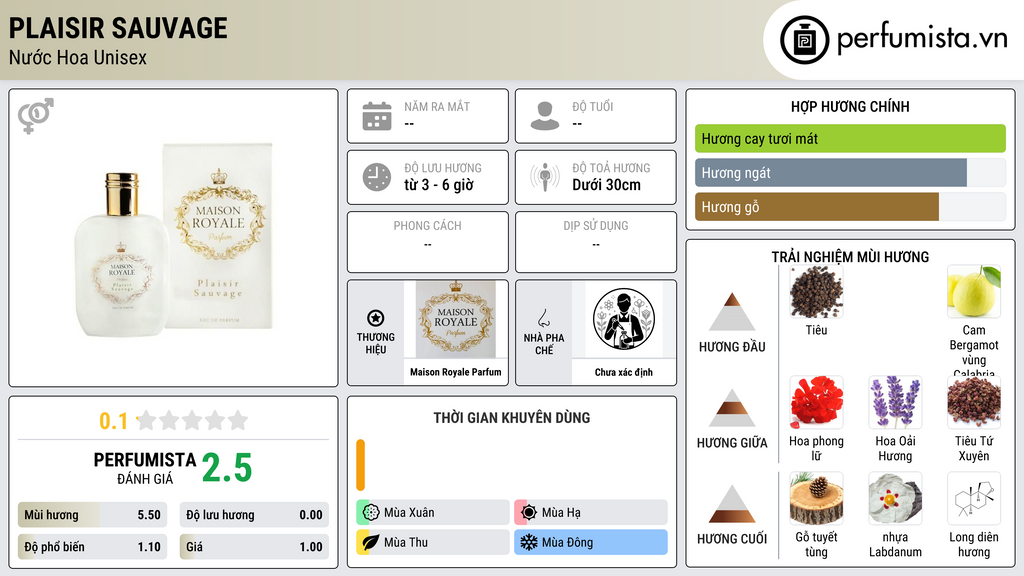Image resolution: width=1024 pixels, height=576 pixels.
Task: Click the Hương cay tươi mát accord bar
Action: [x=850, y=138]
